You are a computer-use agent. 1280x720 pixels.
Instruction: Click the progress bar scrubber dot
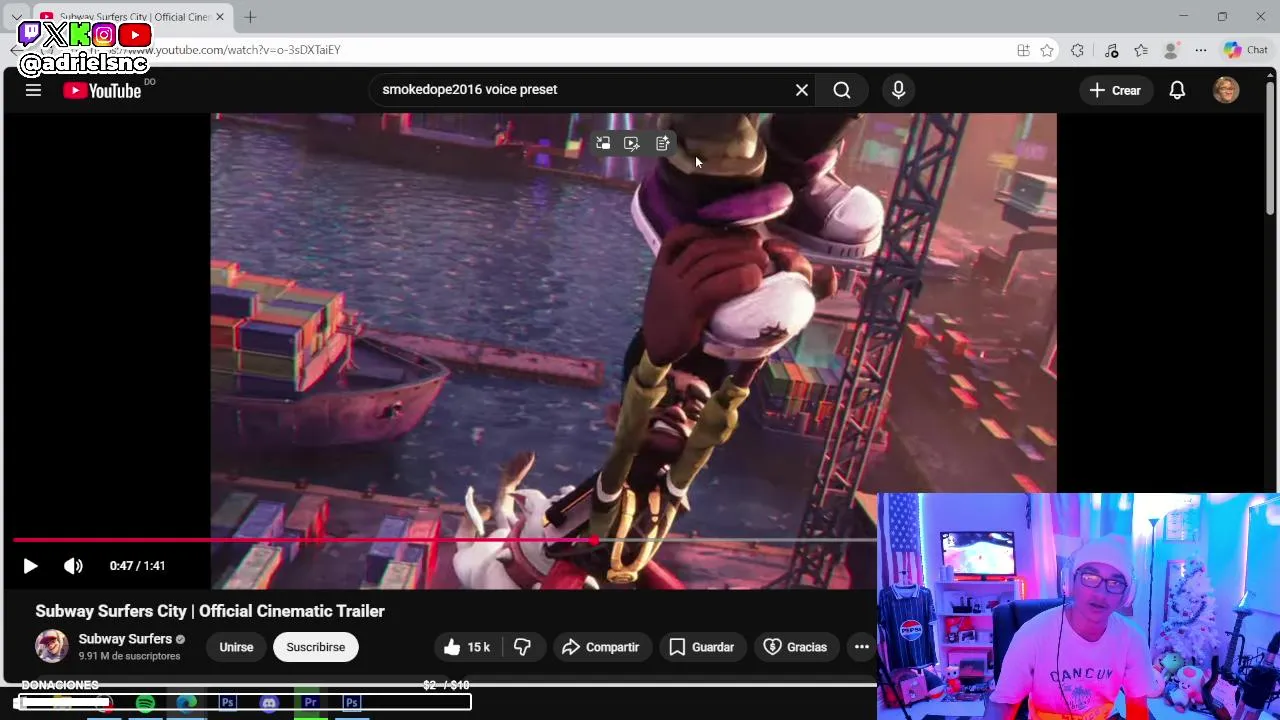point(594,540)
